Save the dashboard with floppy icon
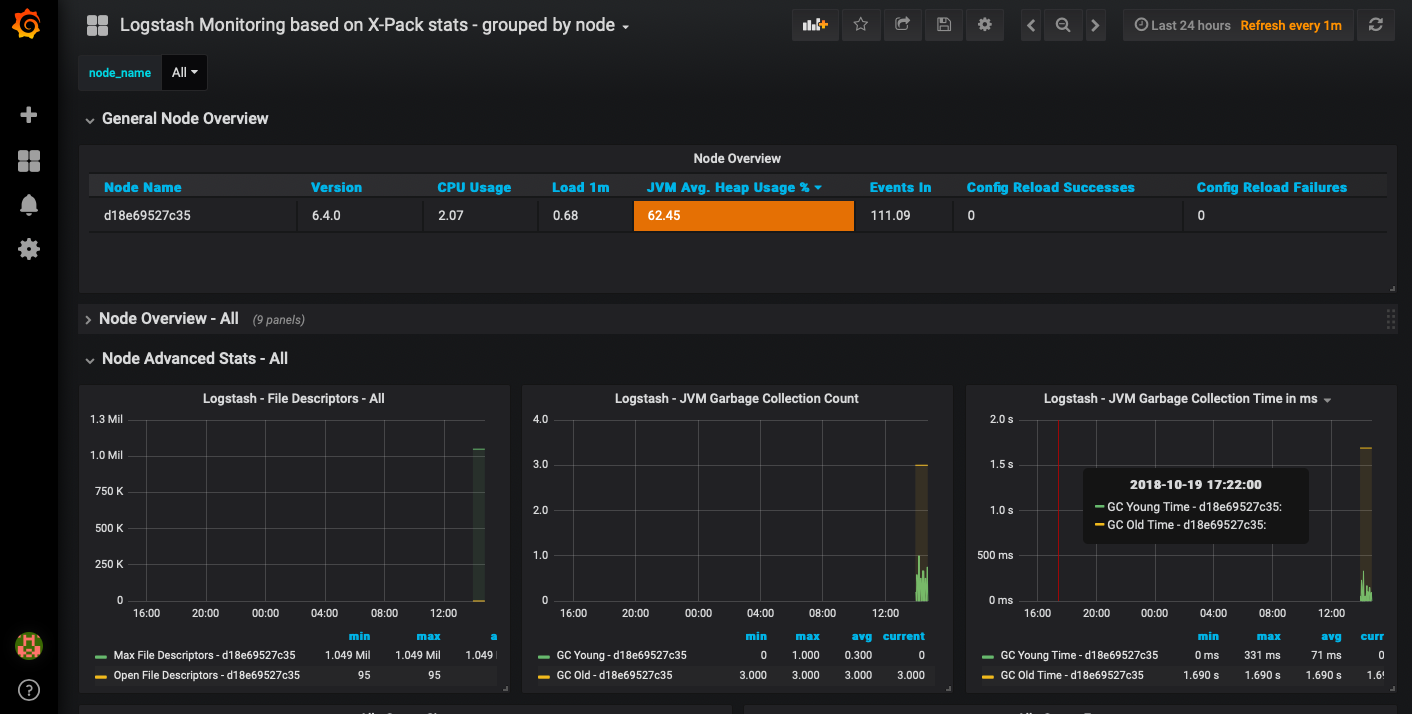 (x=943, y=25)
